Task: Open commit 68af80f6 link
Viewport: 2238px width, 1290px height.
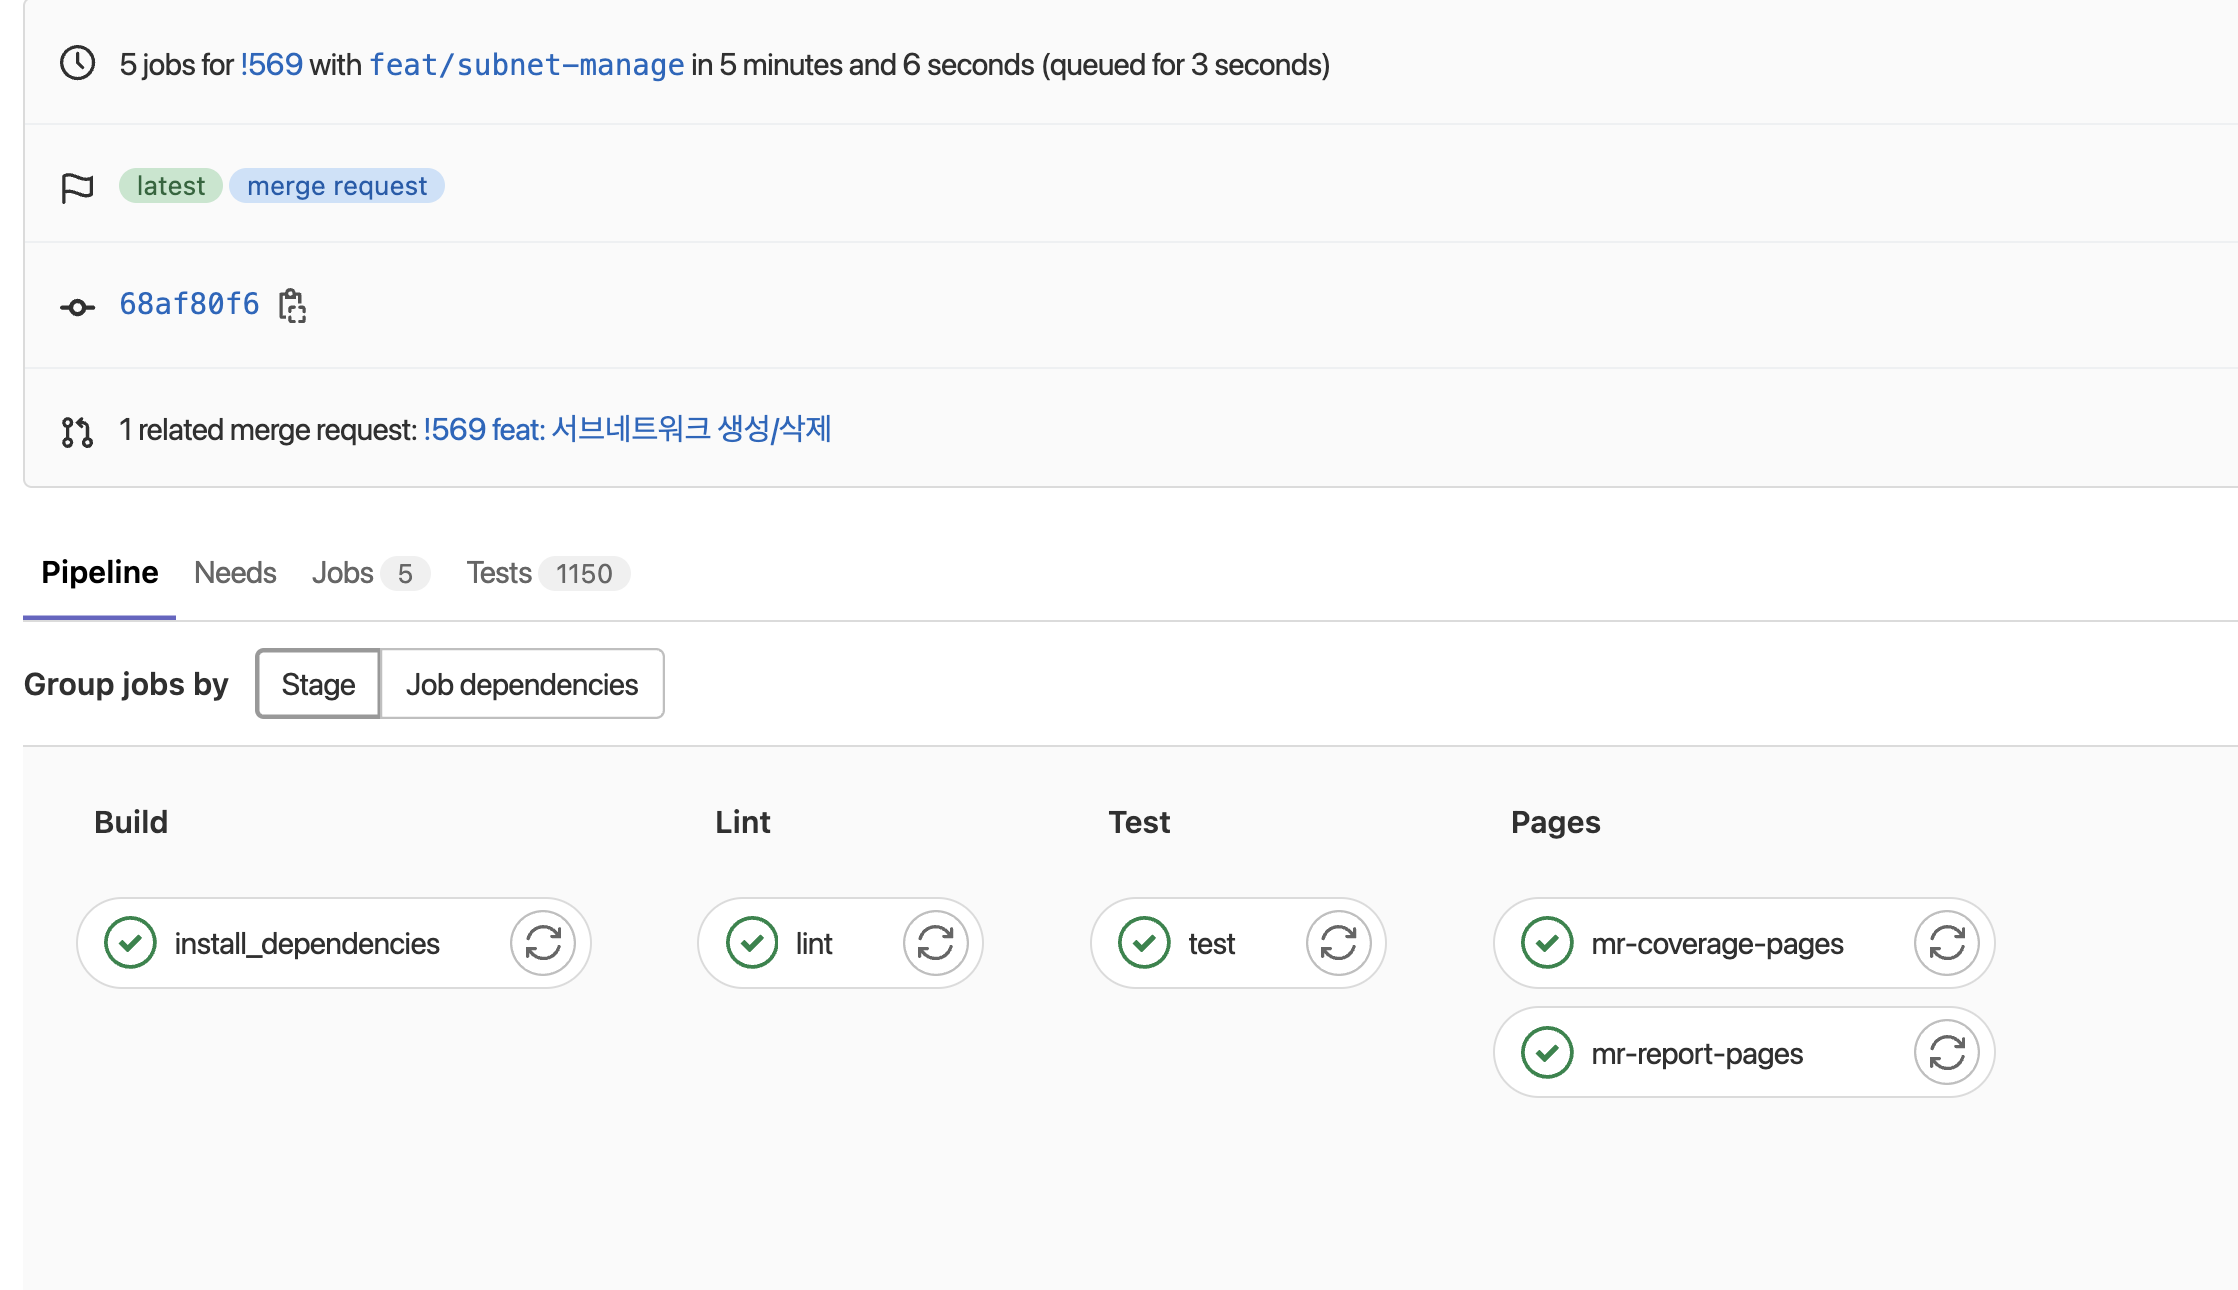Action: pos(189,304)
